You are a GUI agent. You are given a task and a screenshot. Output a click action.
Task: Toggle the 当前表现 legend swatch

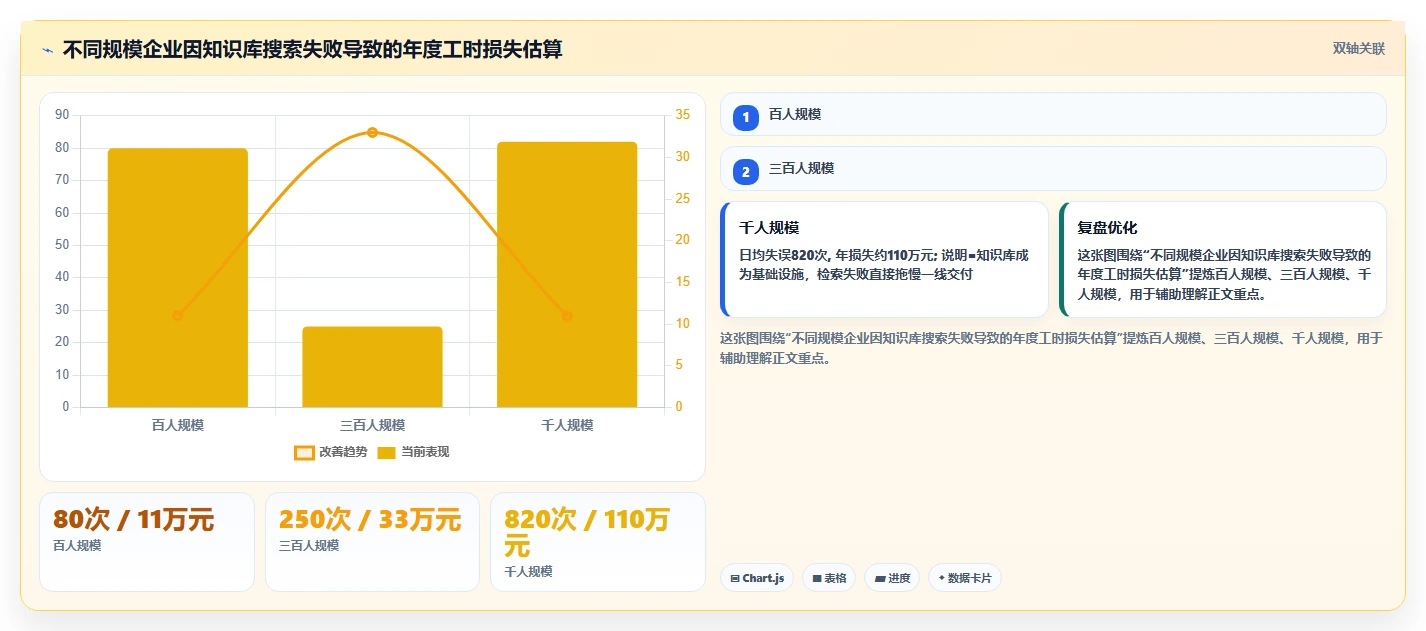pyautogui.click(x=387, y=452)
